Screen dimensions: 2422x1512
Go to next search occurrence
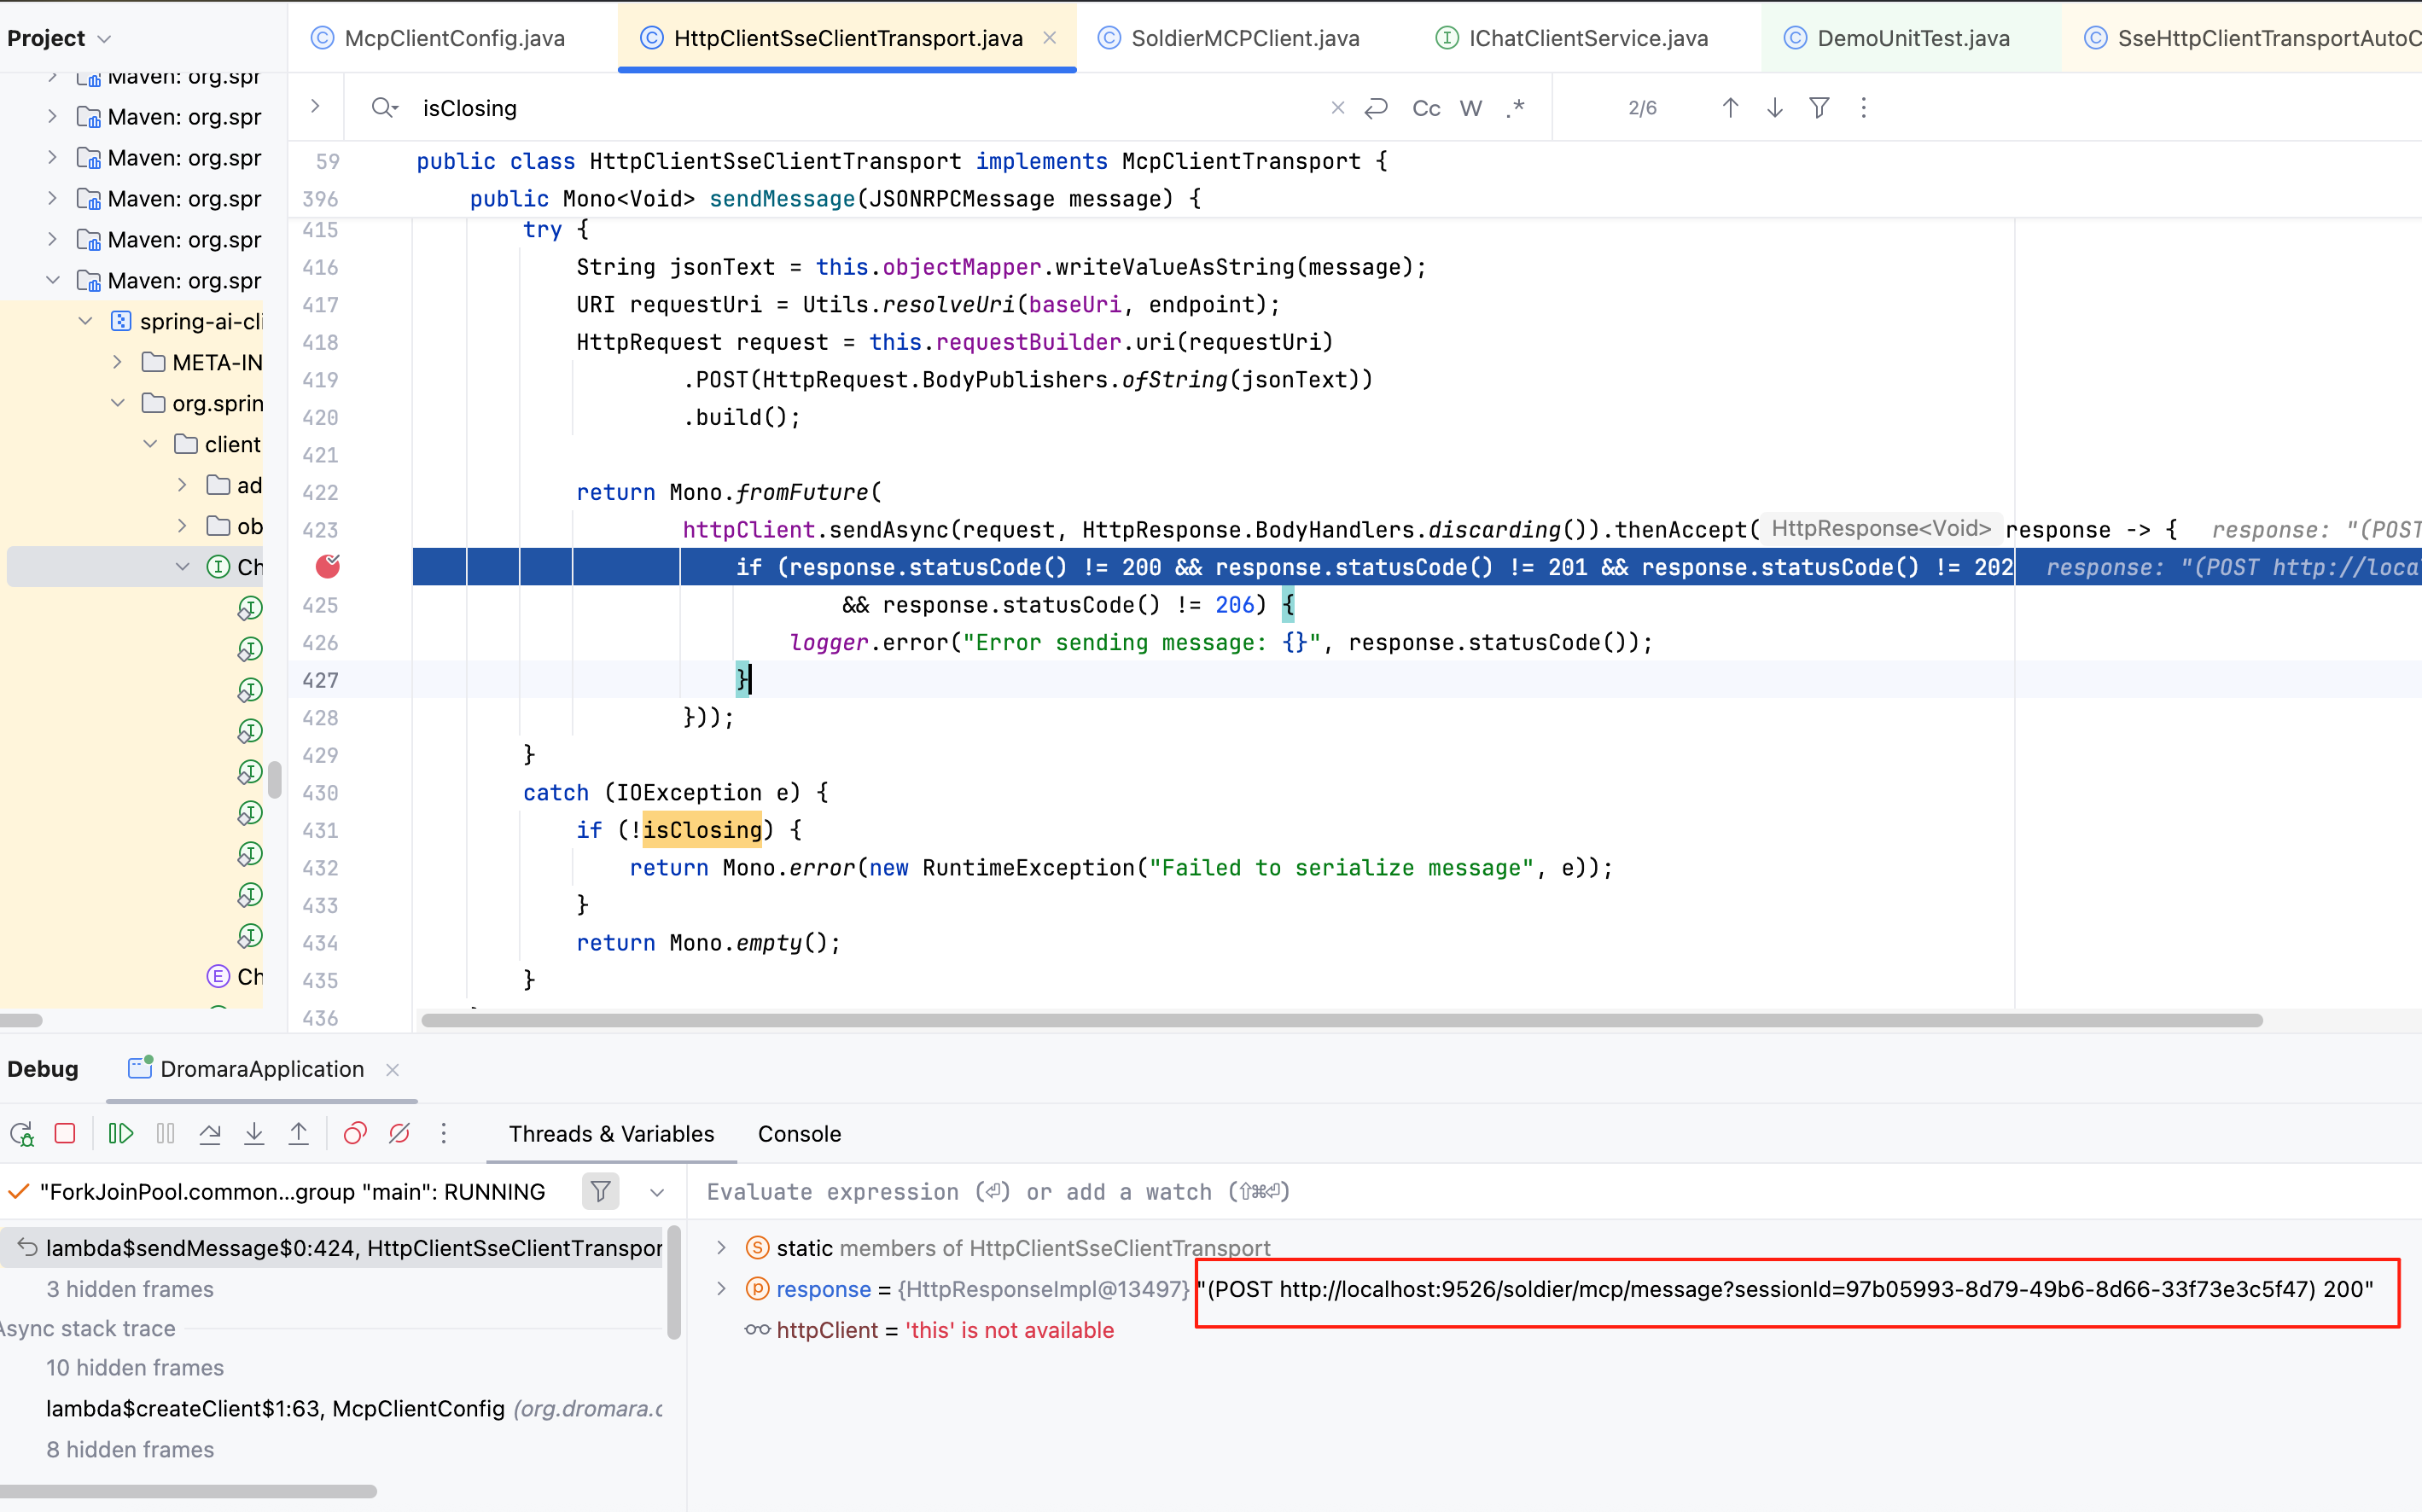(1775, 108)
